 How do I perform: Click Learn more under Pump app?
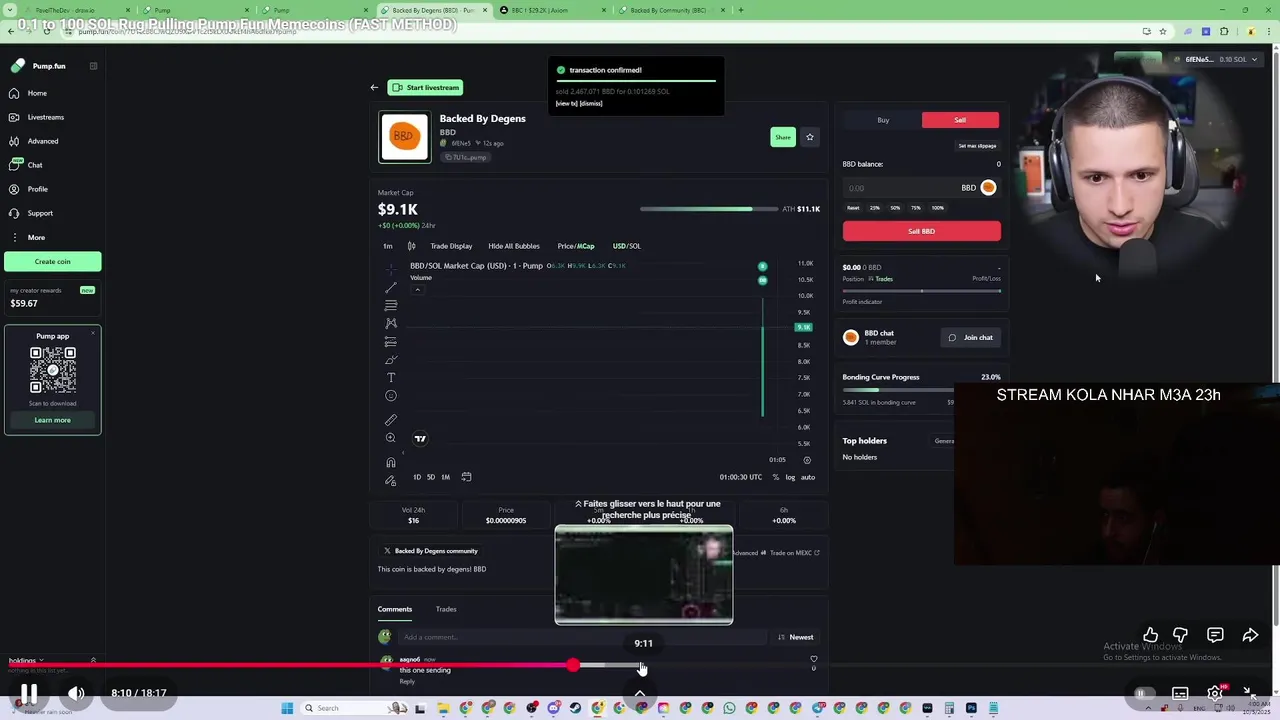pyautogui.click(x=52, y=420)
